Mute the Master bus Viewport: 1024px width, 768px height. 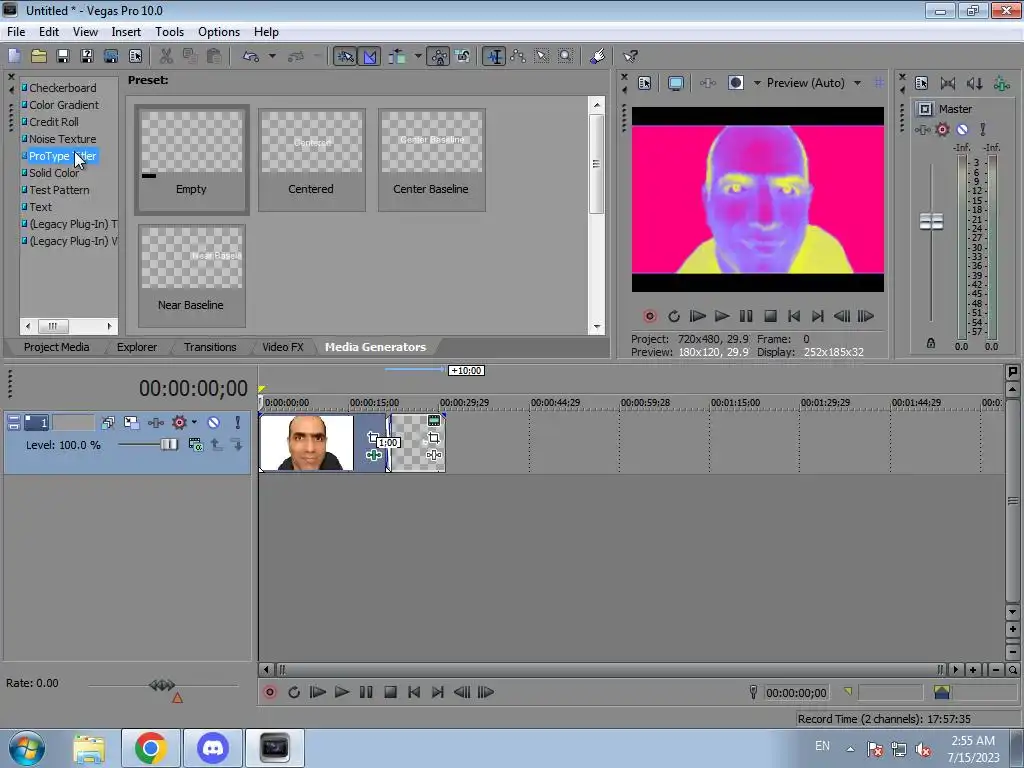click(x=962, y=129)
